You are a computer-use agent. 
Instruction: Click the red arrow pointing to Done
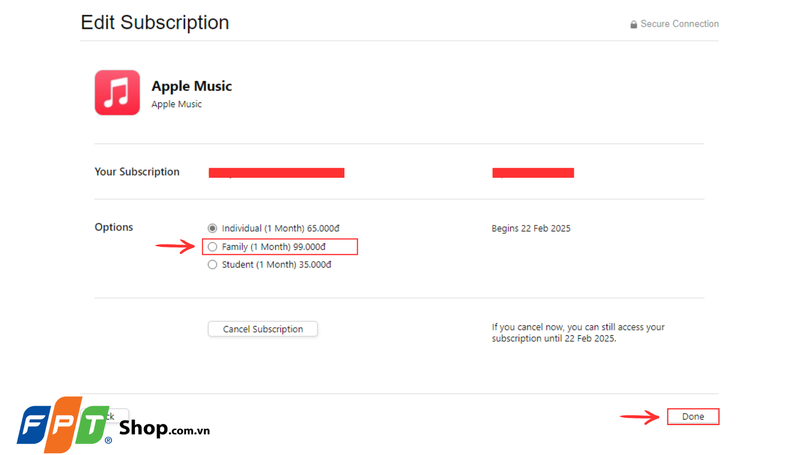point(640,416)
